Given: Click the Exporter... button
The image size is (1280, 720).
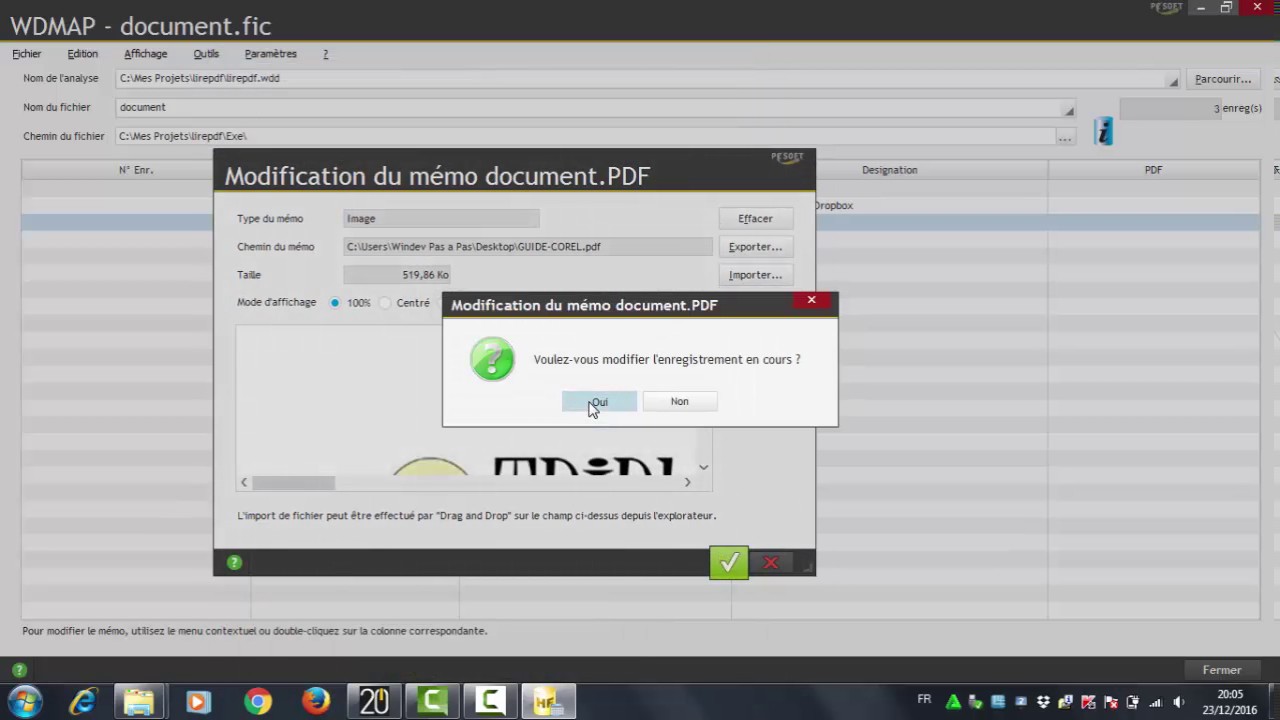Looking at the screenshot, I should coord(755,247).
